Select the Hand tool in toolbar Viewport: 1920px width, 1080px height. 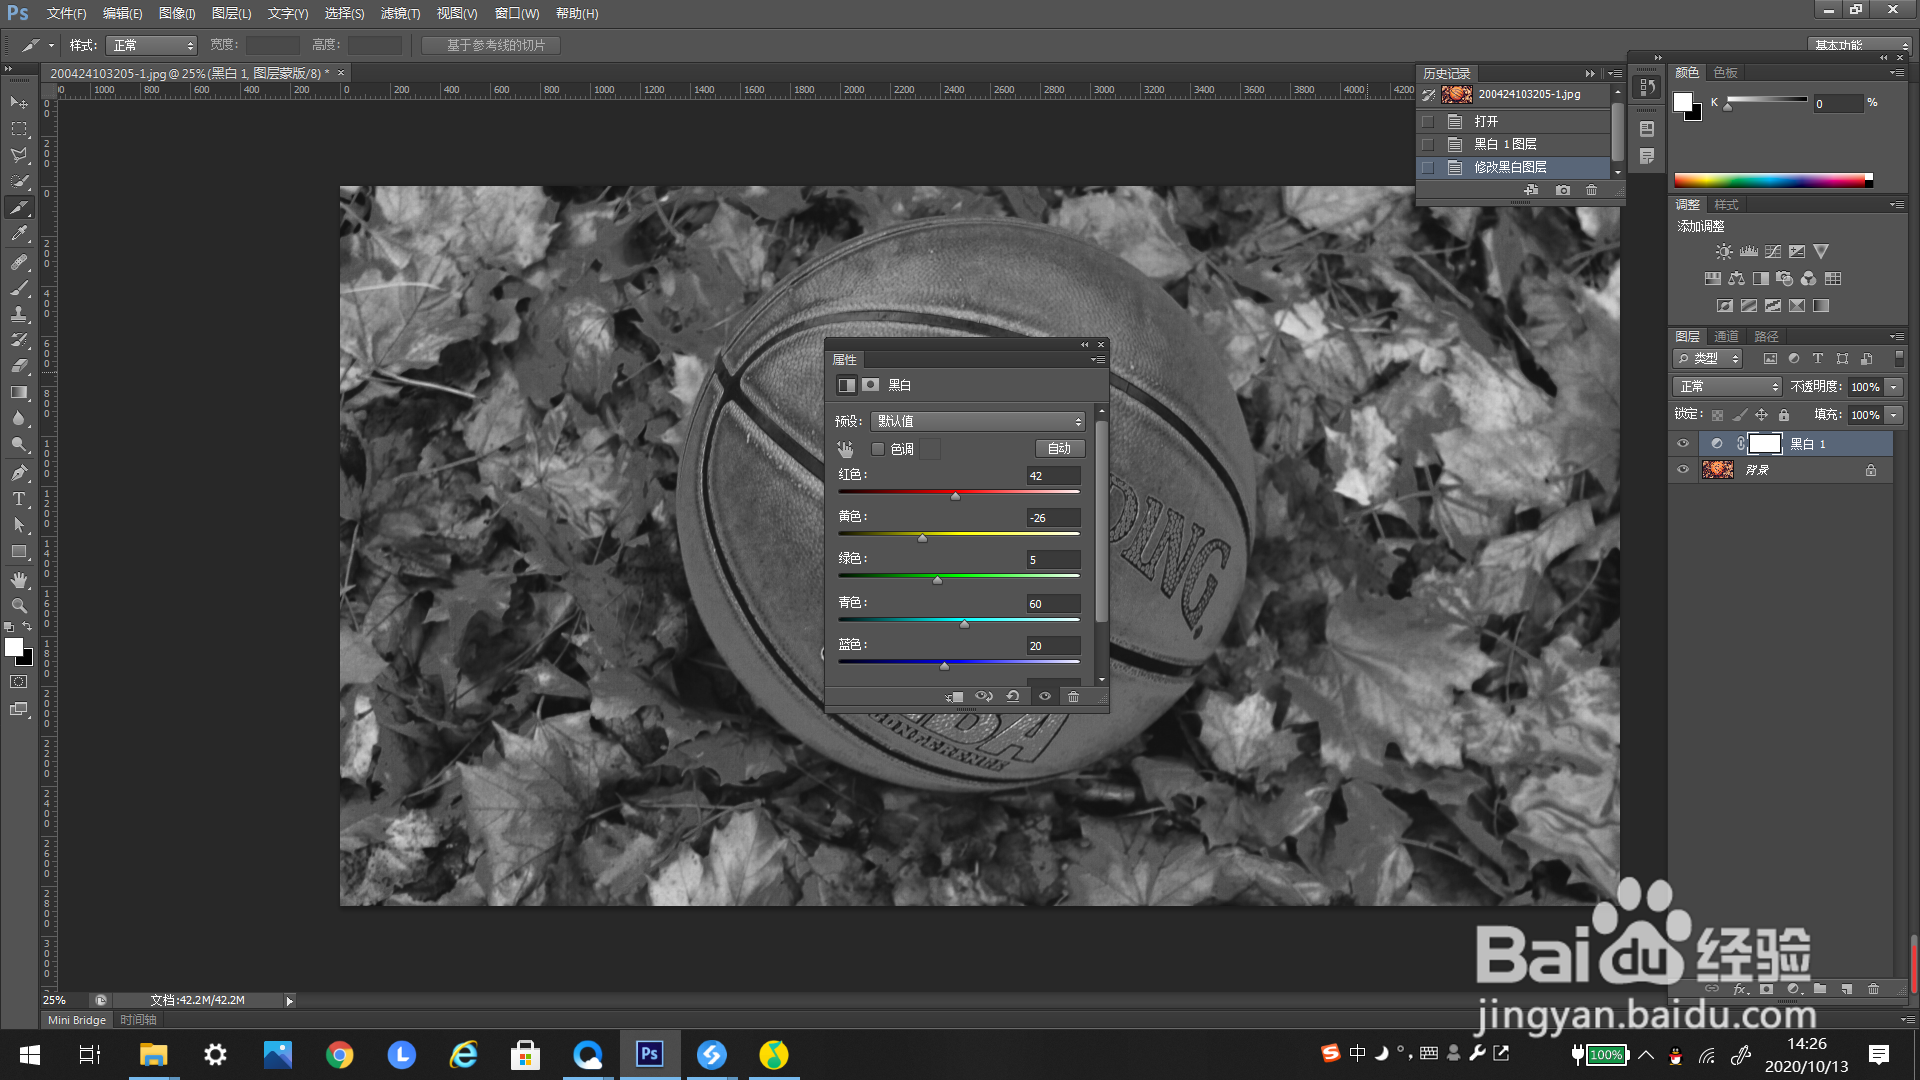pyautogui.click(x=19, y=580)
